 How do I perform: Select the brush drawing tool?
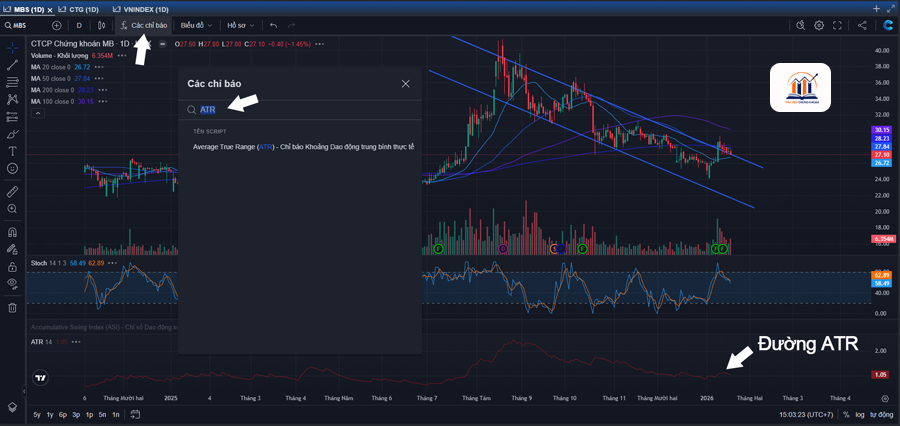point(12,134)
